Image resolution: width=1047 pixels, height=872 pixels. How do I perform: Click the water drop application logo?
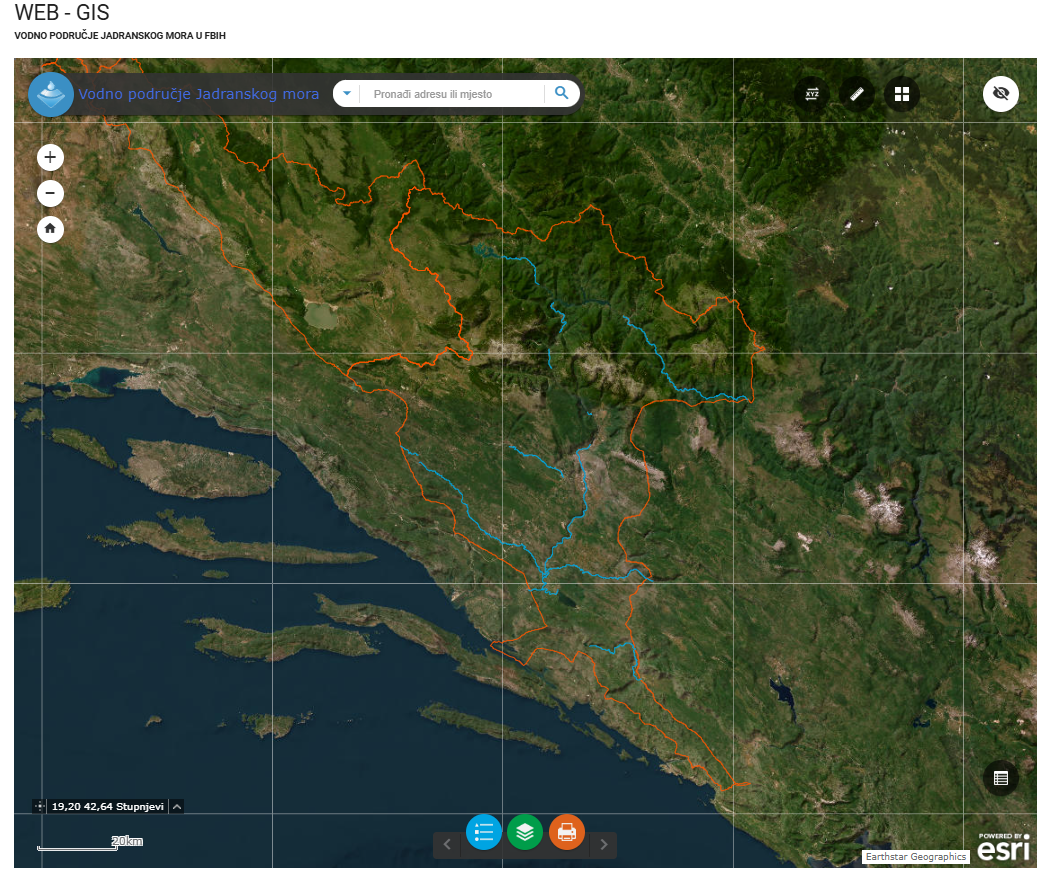(x=51, y=94)
